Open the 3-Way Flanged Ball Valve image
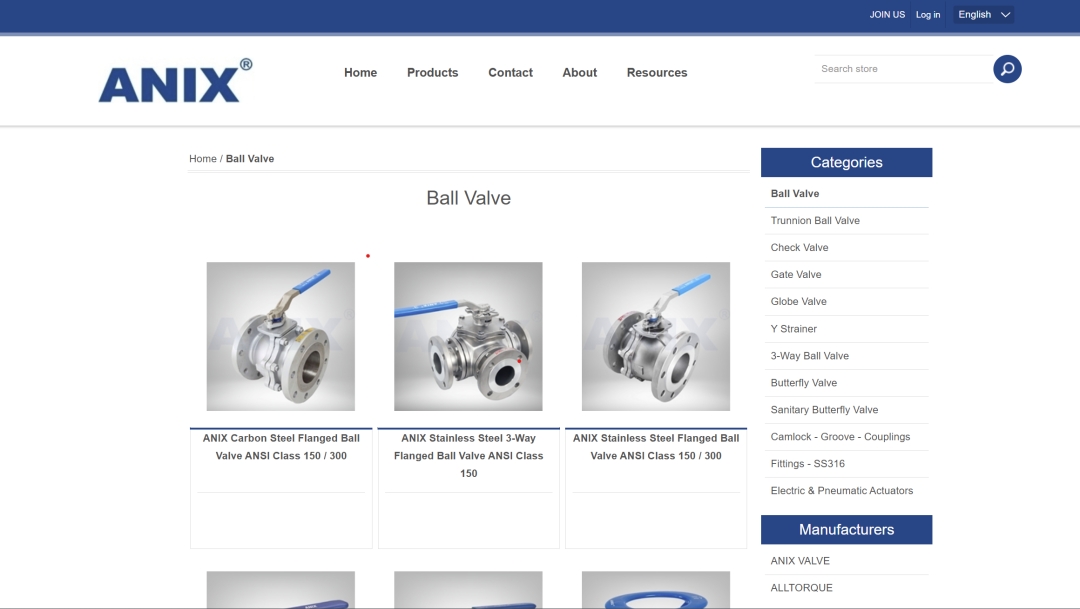The height and width of the screenshot is (609, 1080). pos(468,336)
